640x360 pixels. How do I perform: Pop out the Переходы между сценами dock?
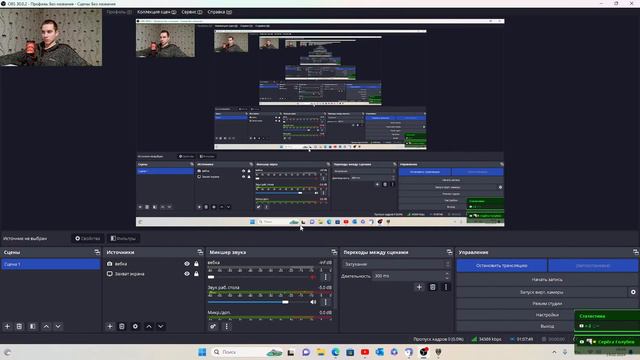tap(449, 252)
